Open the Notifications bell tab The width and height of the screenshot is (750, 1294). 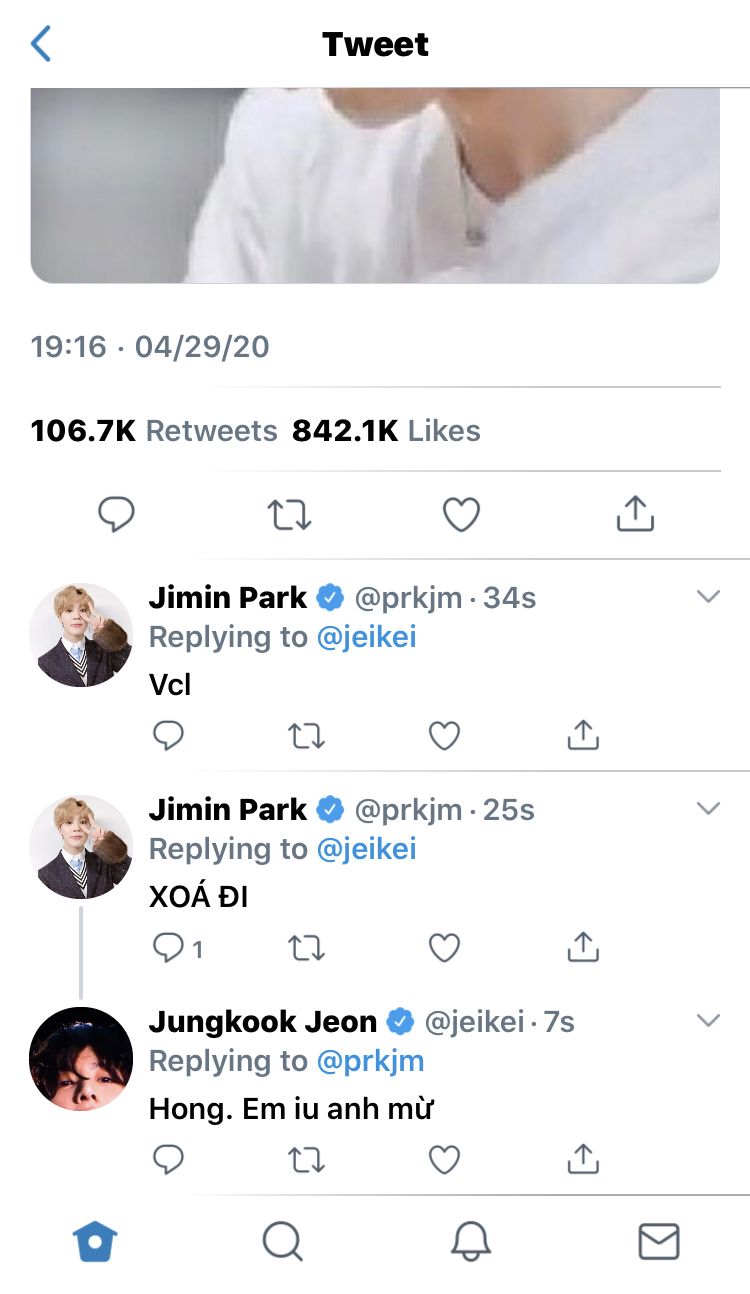click(471, 1242)
